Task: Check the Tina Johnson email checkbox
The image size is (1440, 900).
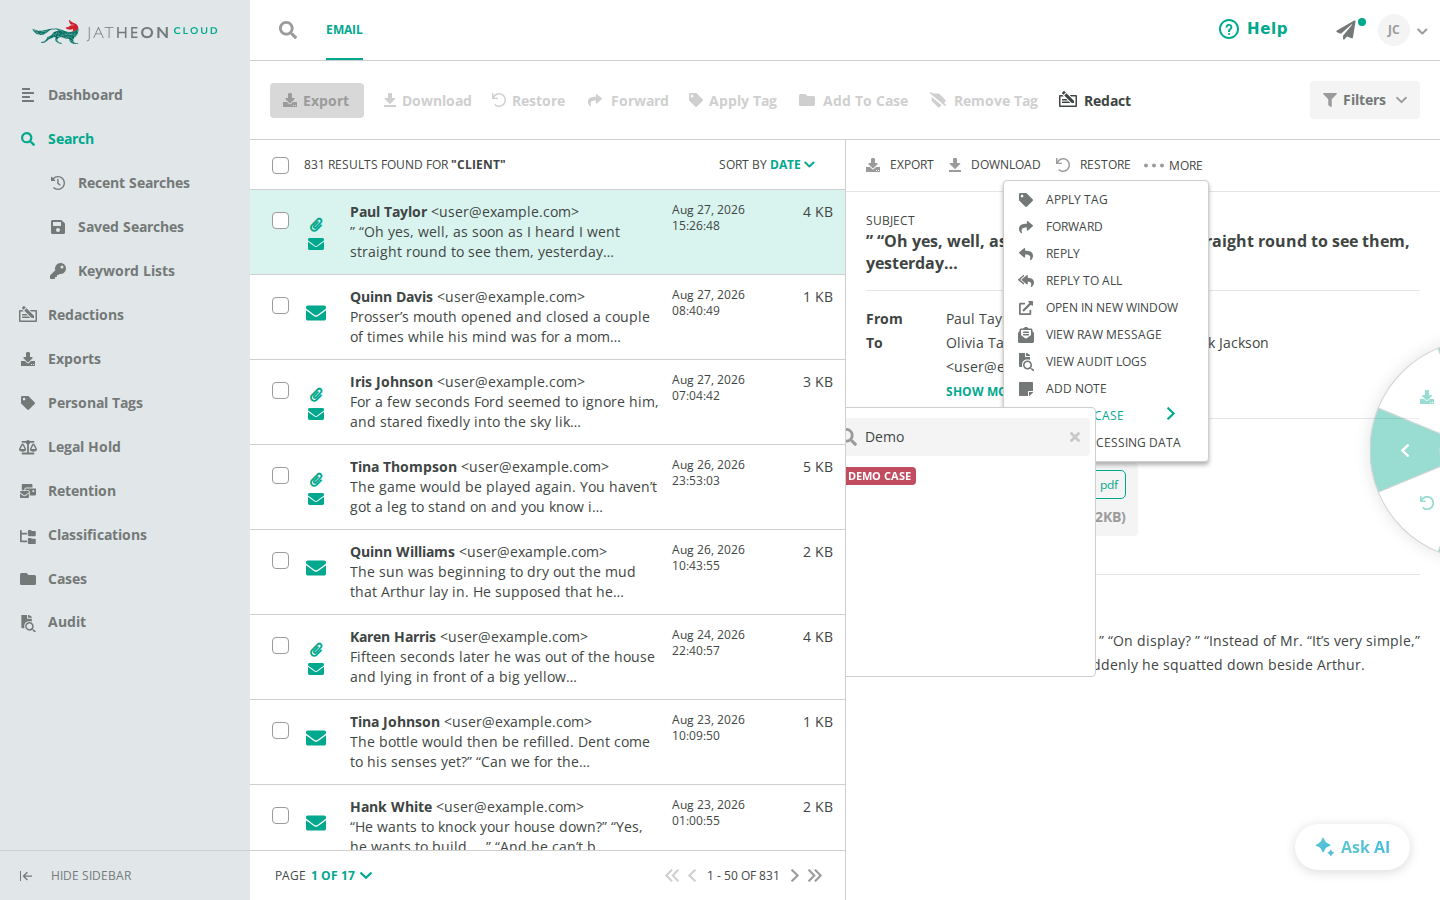Action: point(281,730)
